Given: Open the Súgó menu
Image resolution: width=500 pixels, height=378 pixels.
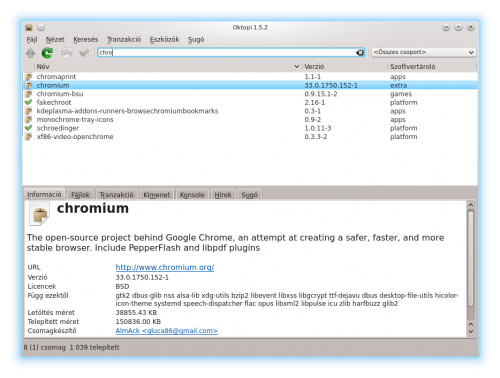Looking at the screenshot, I should coord(196,39).
